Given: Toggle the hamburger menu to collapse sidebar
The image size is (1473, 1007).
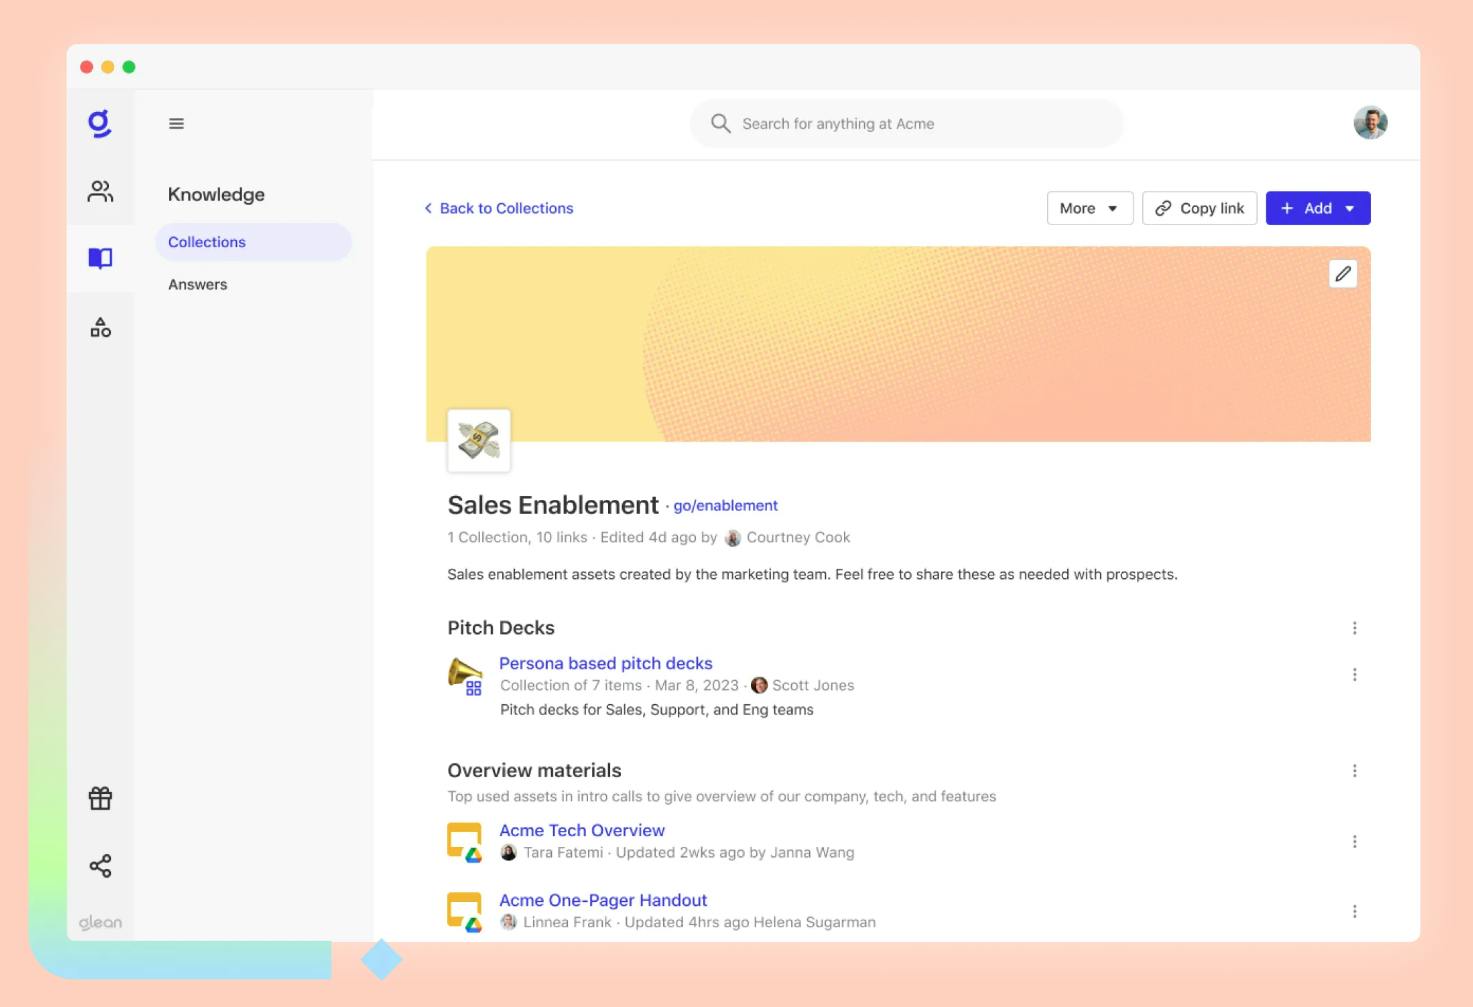Looking at the screenshot, I should 176,124.
